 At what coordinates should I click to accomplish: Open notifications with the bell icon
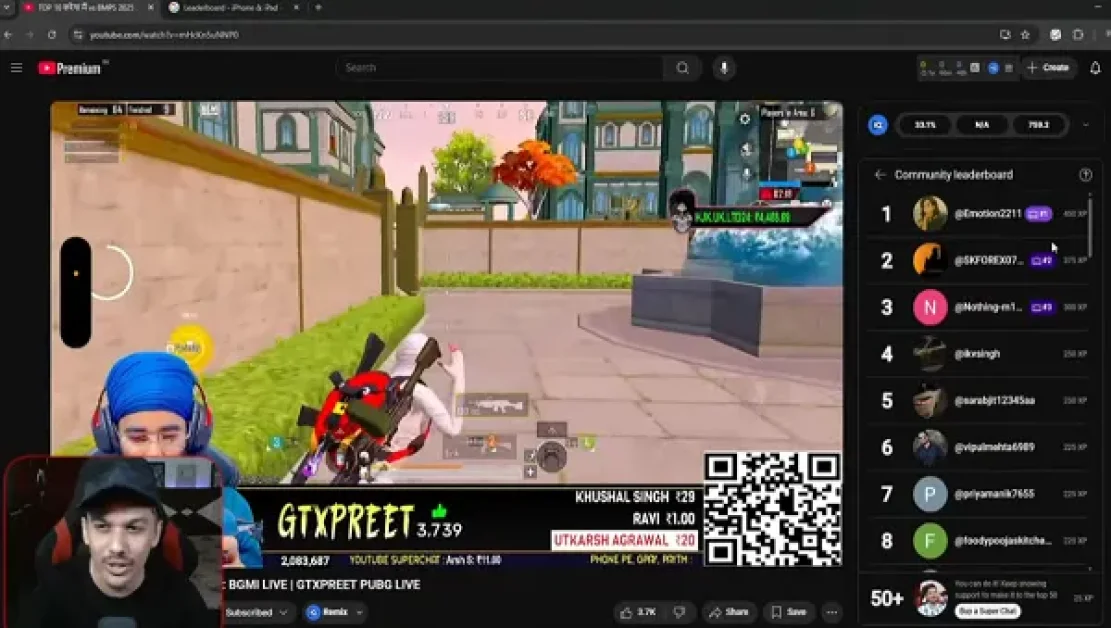click(1095, 68)
